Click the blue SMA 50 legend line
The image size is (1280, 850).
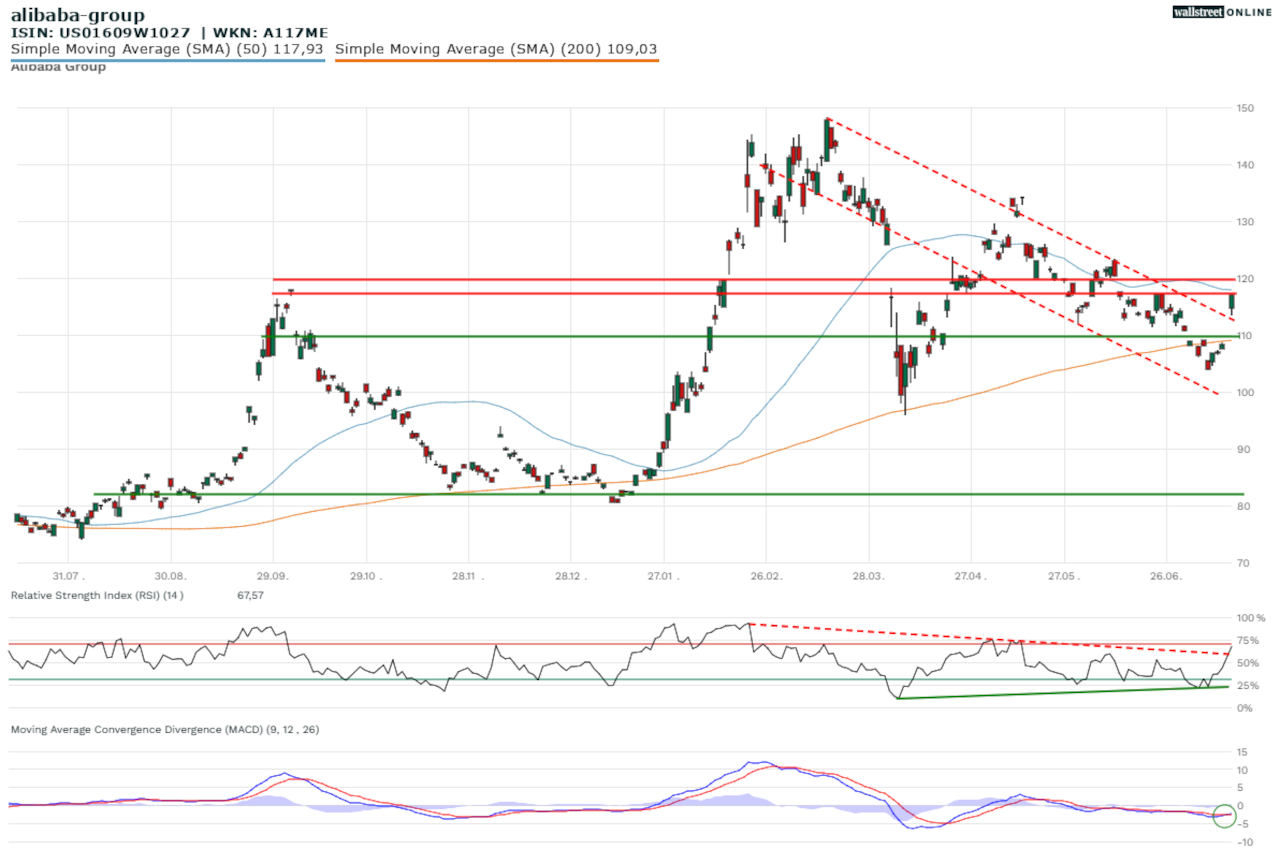tap(168, 60)
